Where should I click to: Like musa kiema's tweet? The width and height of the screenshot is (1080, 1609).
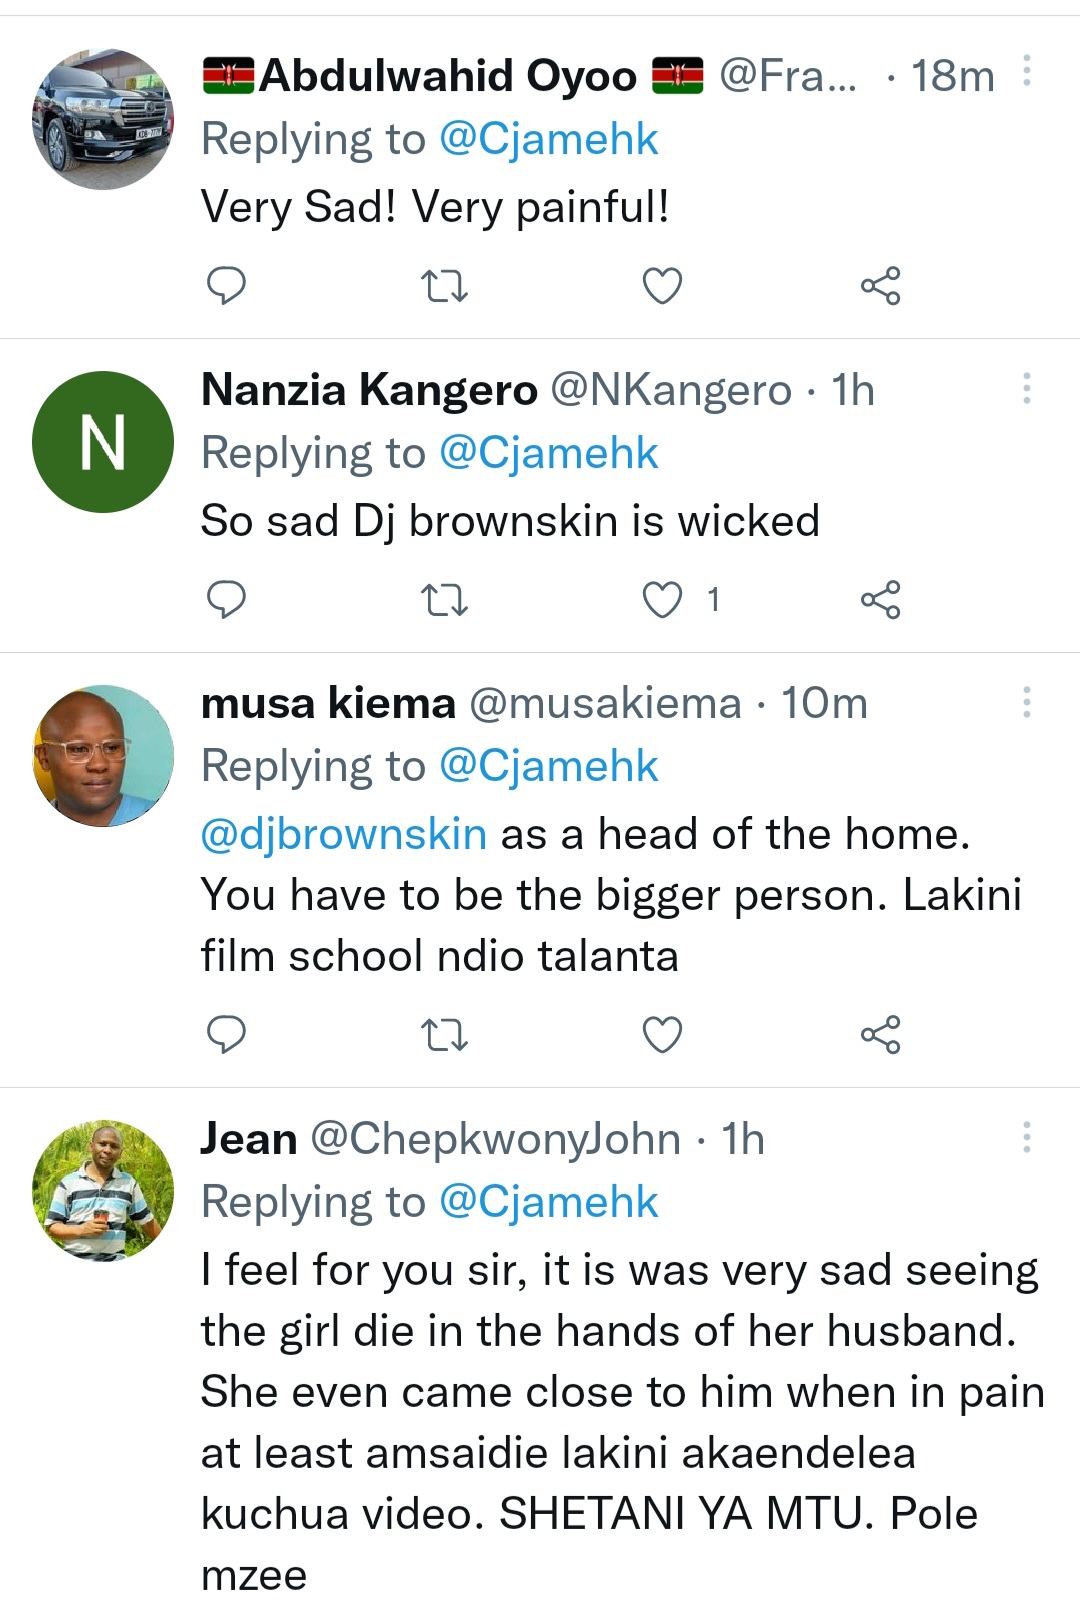[662, 1034]
